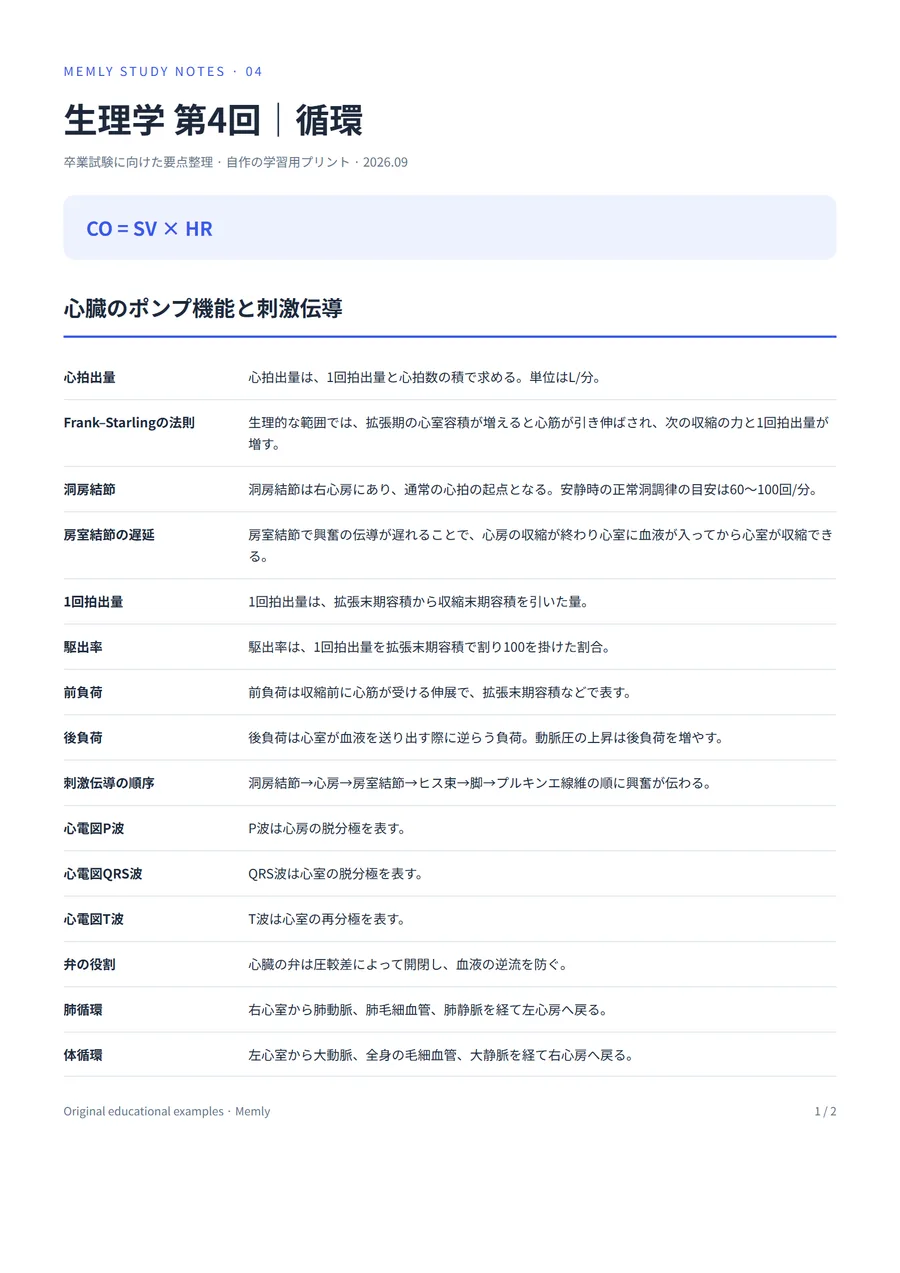
Task: Click the definition starting '左心室から大動脈'
Action: pos(441,1054)
